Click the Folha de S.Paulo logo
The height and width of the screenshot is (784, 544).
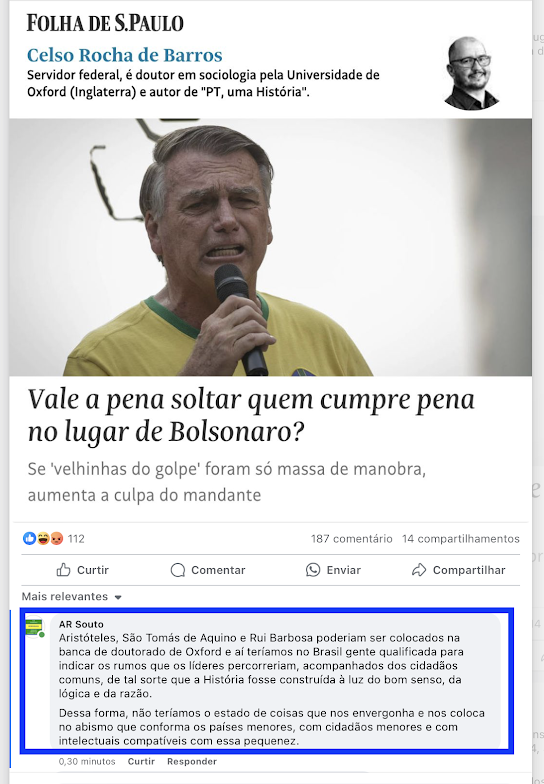105,23
